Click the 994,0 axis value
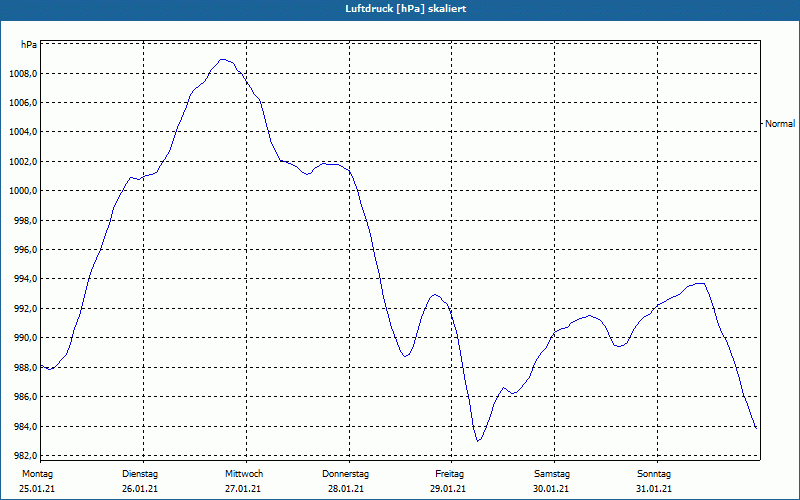800x500 pixels. 25,279
